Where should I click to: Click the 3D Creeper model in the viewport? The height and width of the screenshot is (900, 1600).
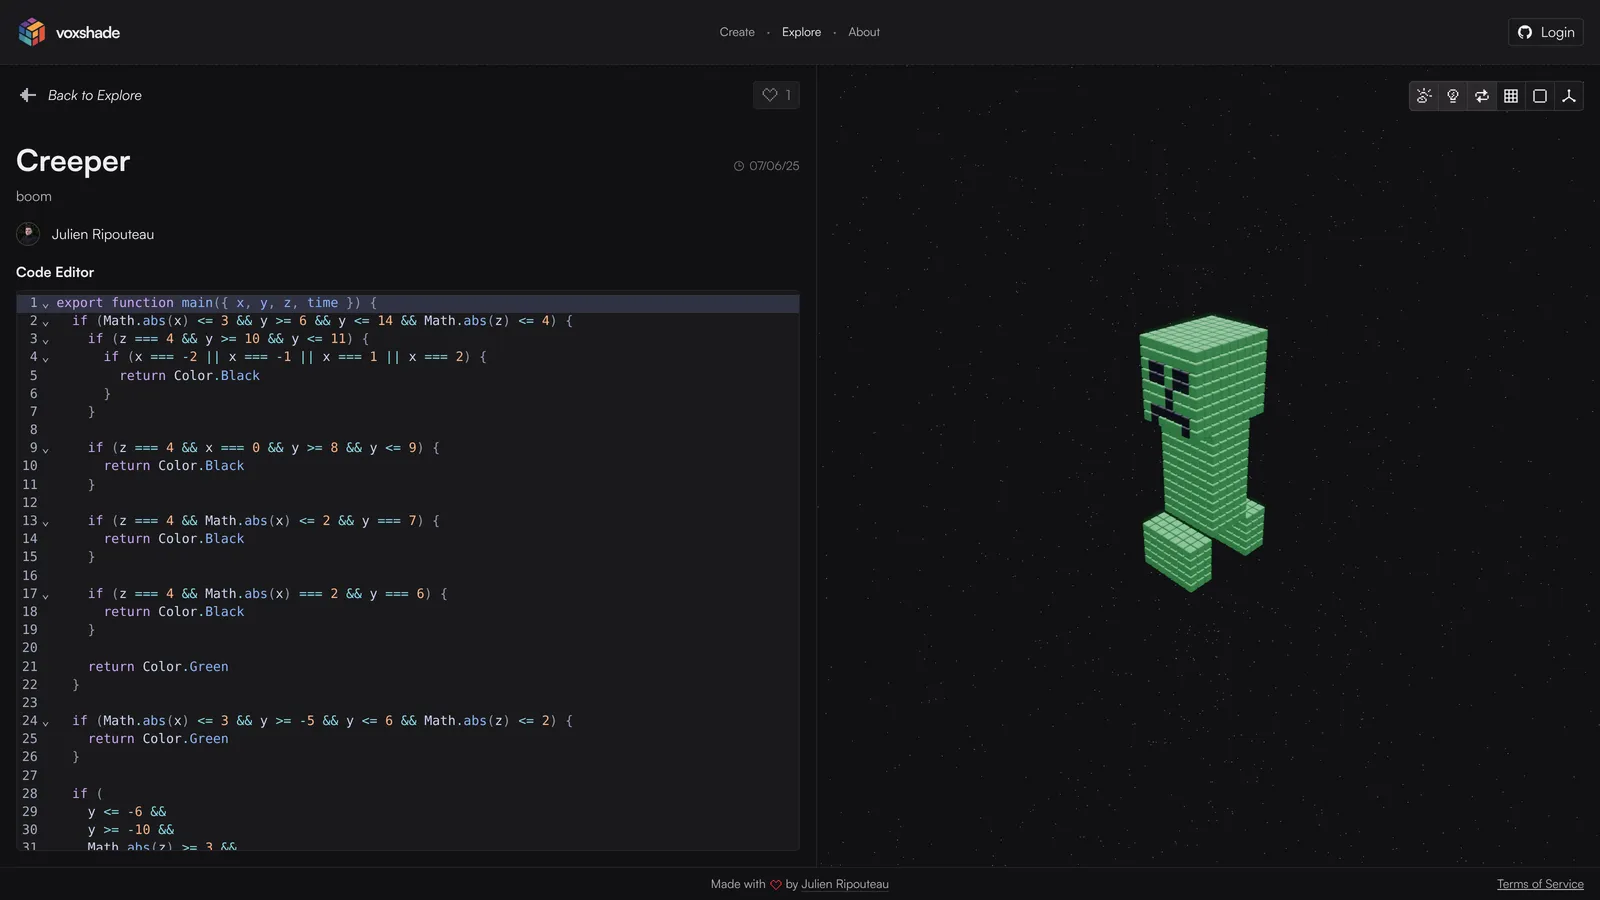(1204, 452)
